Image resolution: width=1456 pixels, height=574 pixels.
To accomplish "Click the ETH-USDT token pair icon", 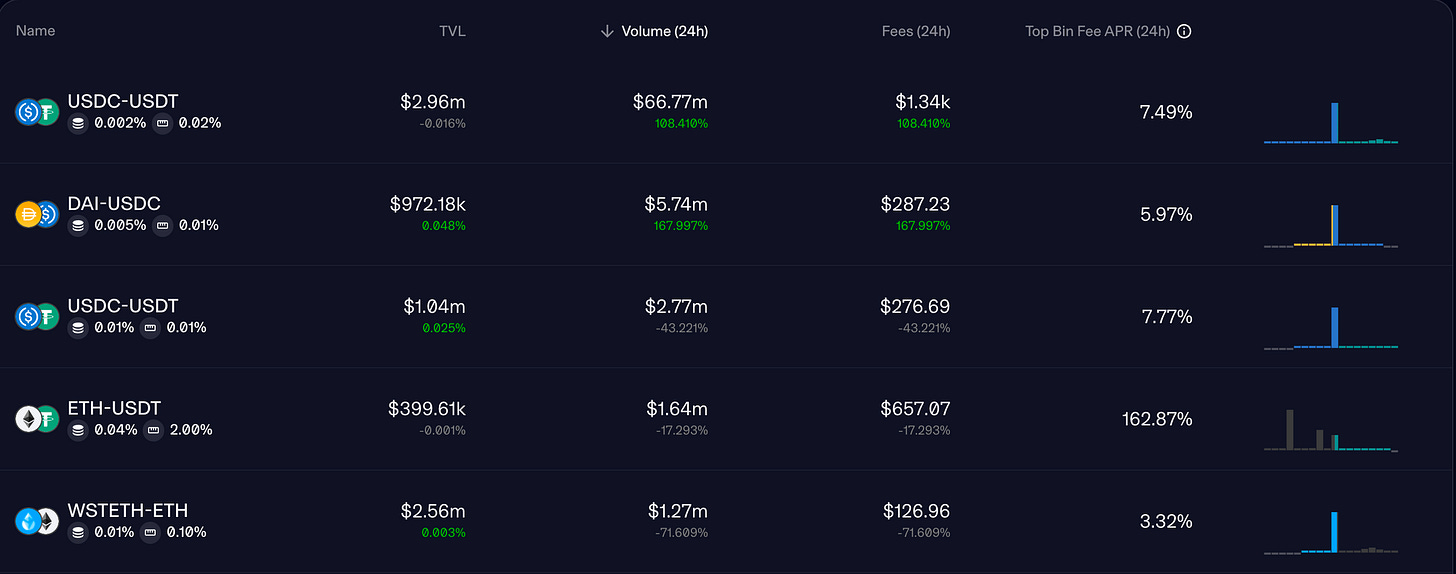I will pos(37,418).
